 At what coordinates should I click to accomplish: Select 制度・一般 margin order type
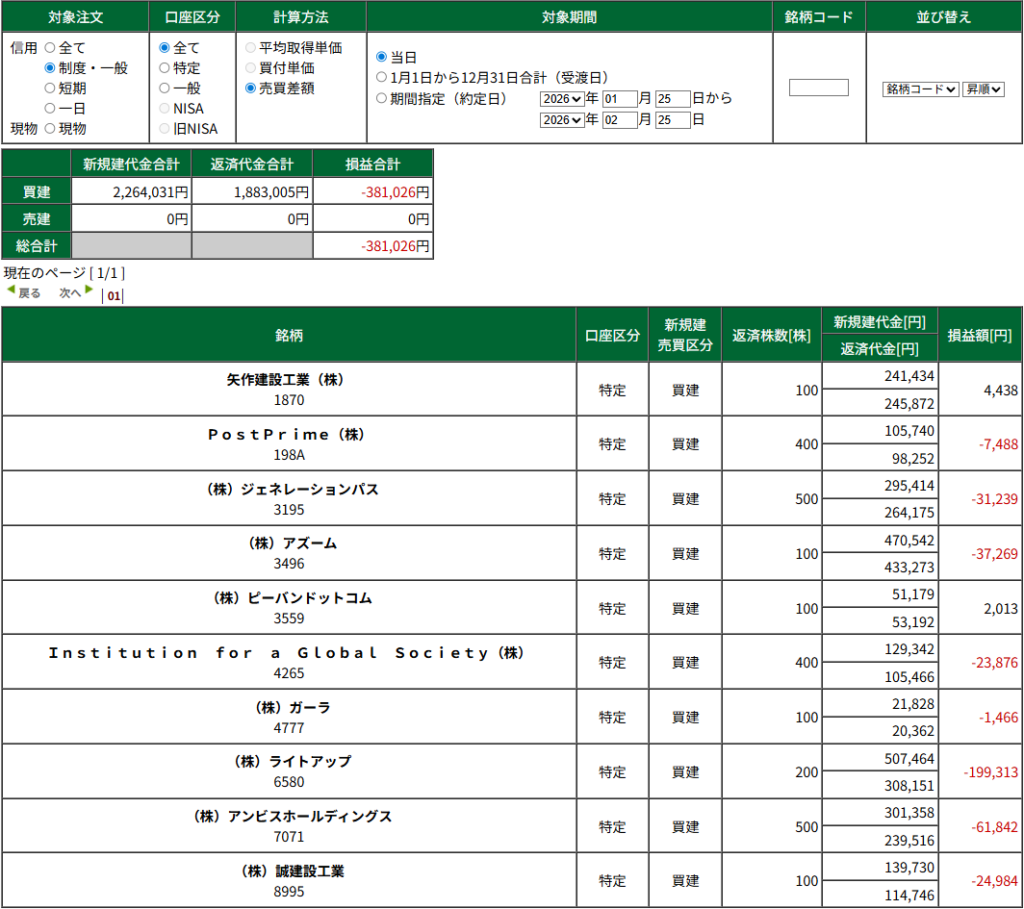[50, 68]
